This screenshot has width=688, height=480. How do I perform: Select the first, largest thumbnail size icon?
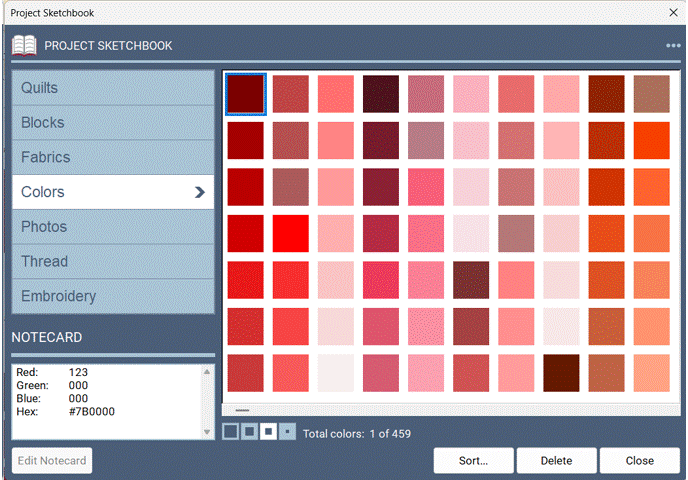coord(230,432)
